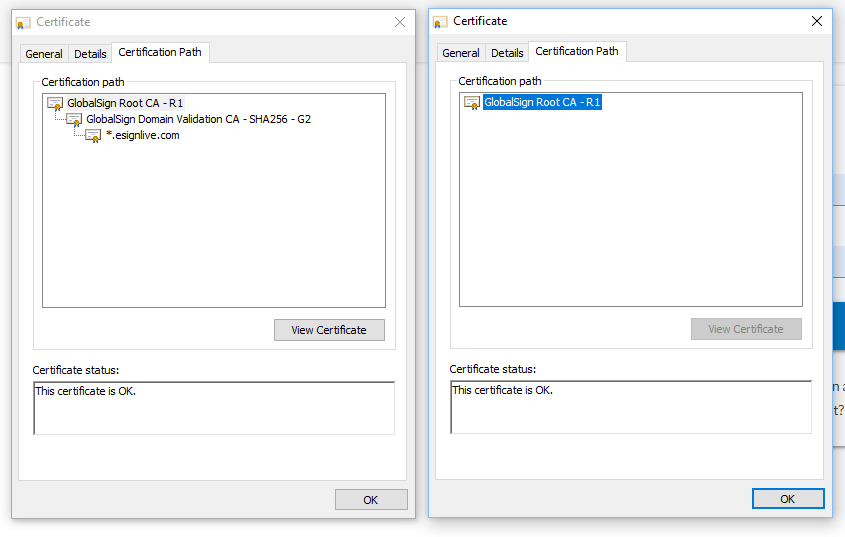Click View Certificate in the left window
Screen dimensions: 845x537
tap(329, 330)
